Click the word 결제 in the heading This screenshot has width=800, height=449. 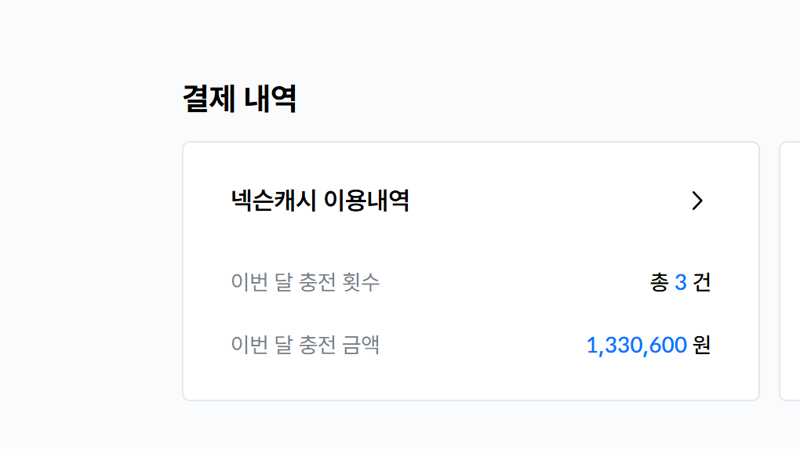pos(209,98)
